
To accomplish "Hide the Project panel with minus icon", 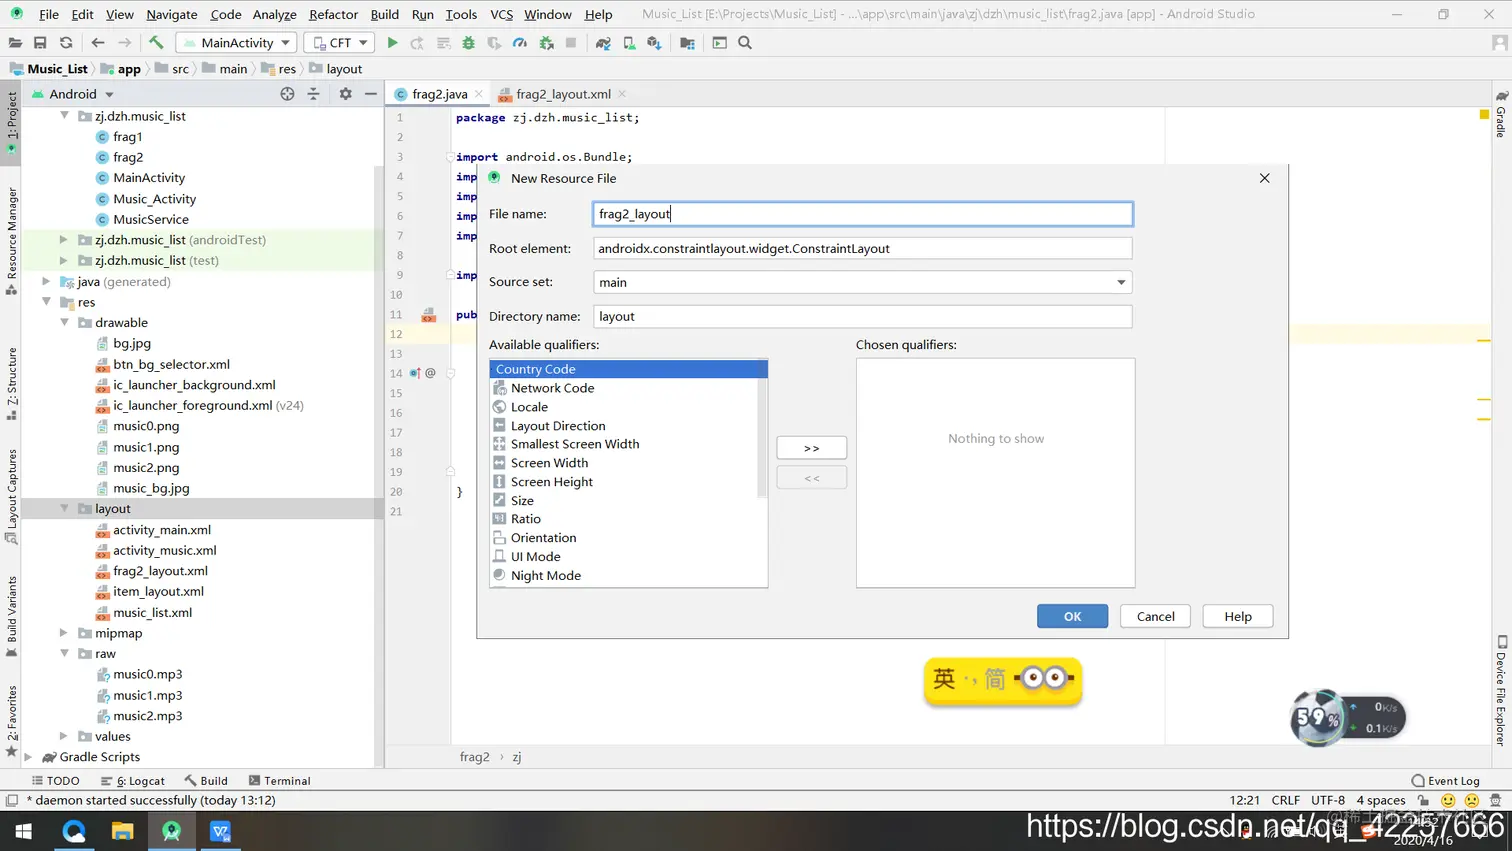I will tap(371, 94).
